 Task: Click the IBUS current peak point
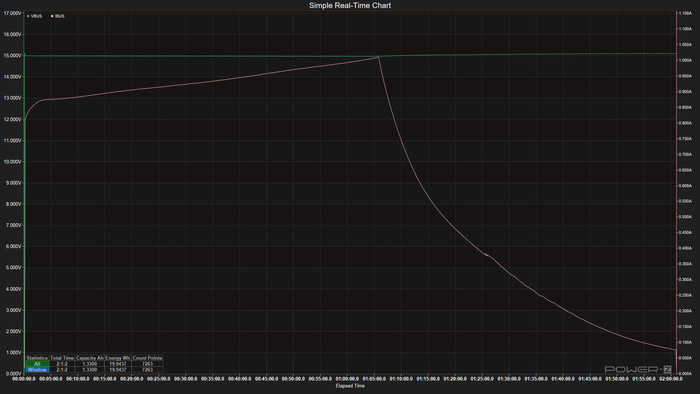[379, 57]
